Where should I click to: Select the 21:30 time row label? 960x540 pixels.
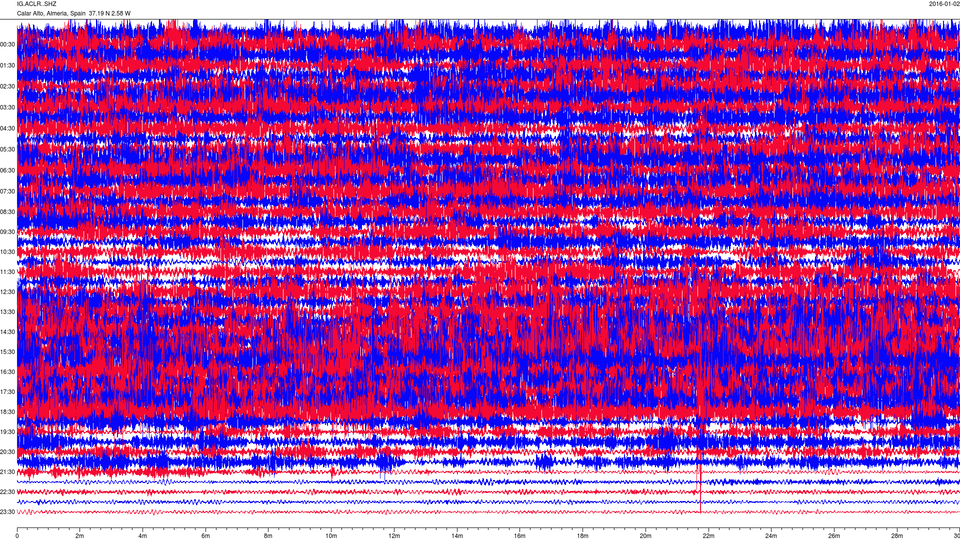[7, 472]
